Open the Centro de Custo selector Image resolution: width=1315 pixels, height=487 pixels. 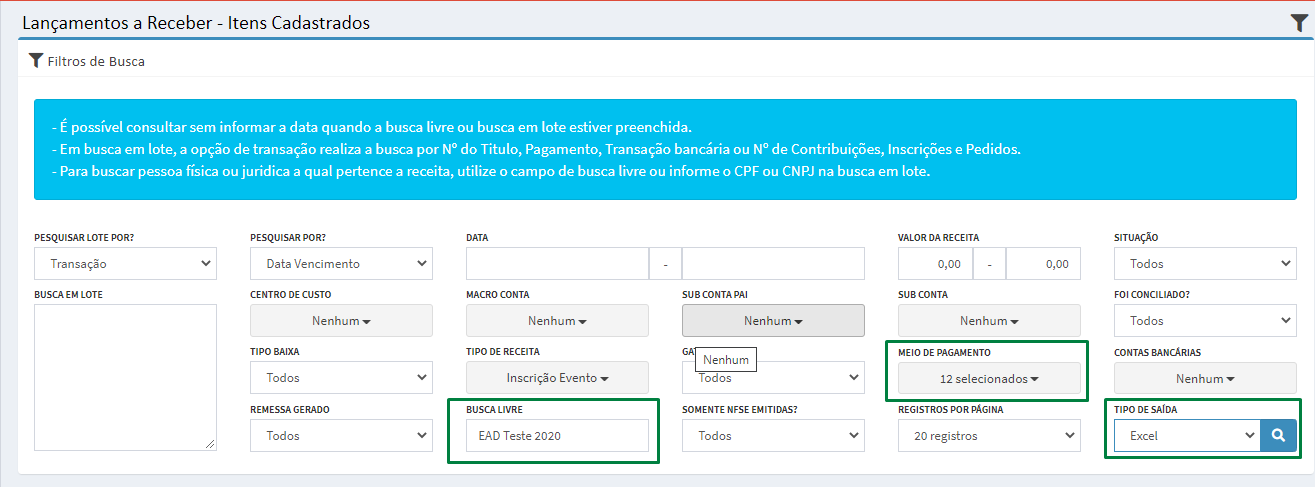coord(341,321)
